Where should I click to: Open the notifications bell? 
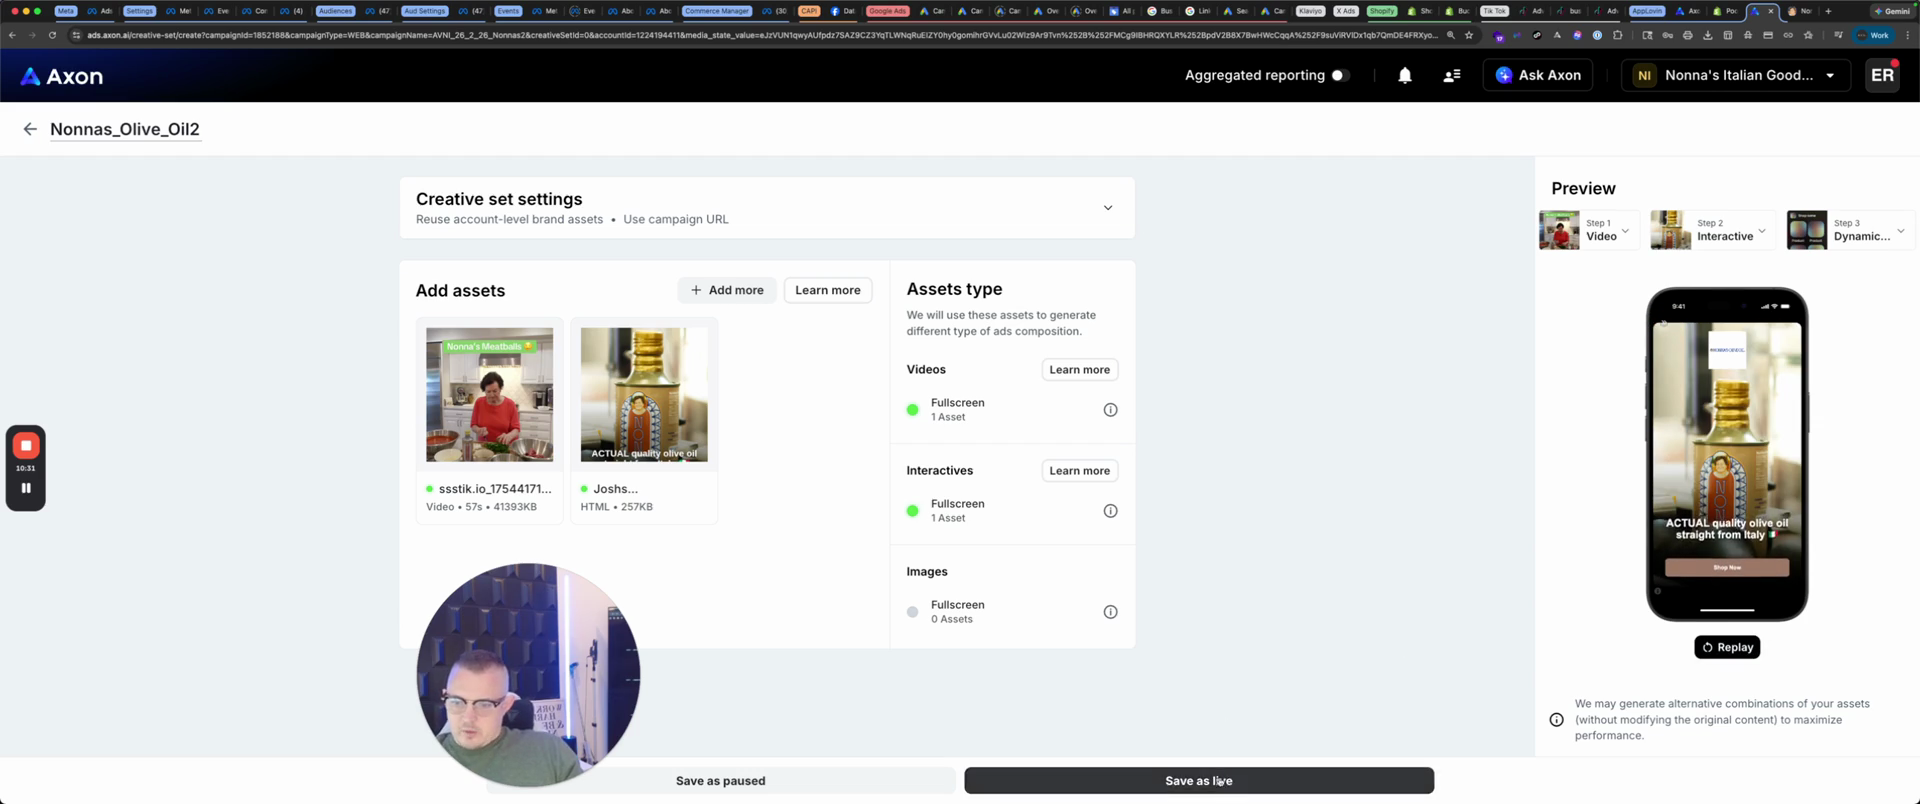point(1404,76)
